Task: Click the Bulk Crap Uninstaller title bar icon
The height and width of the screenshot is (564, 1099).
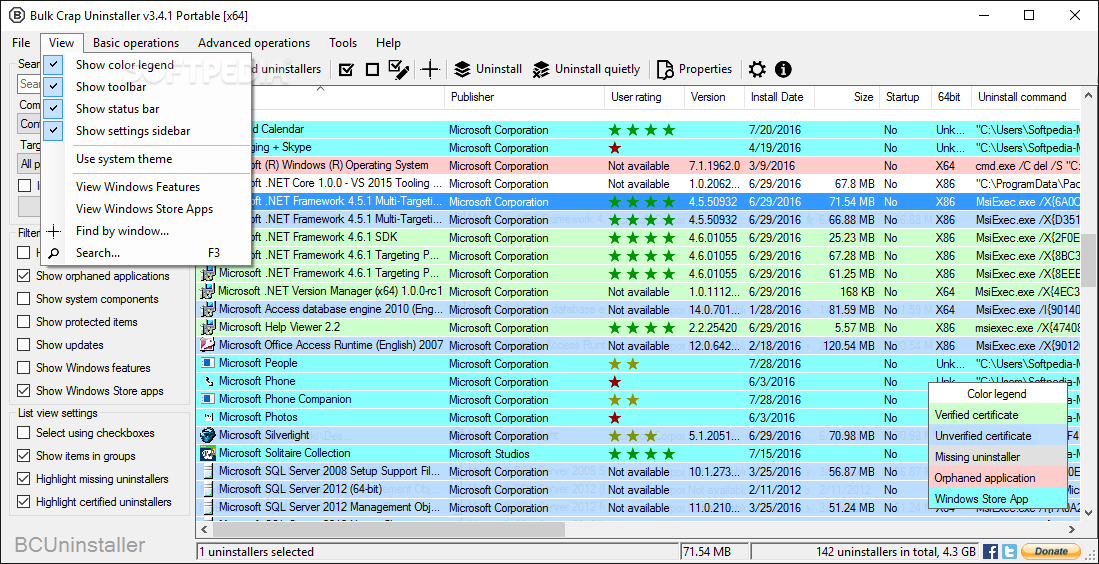Action: (x=15, y=15)
